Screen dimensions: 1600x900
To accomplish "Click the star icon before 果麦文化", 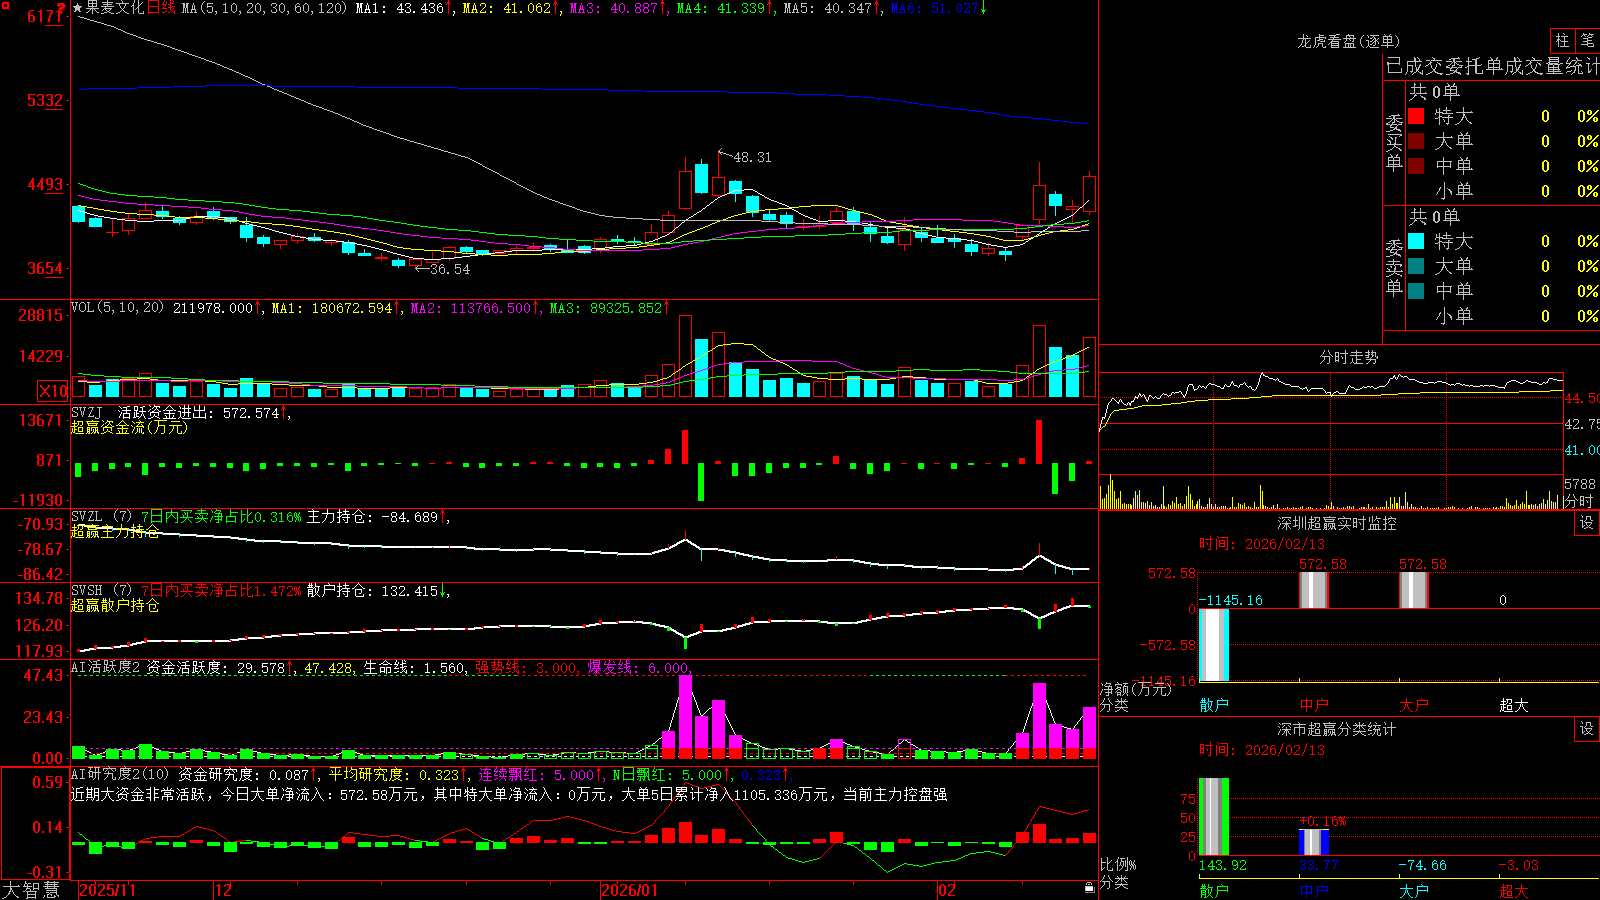I will (77, 8).
